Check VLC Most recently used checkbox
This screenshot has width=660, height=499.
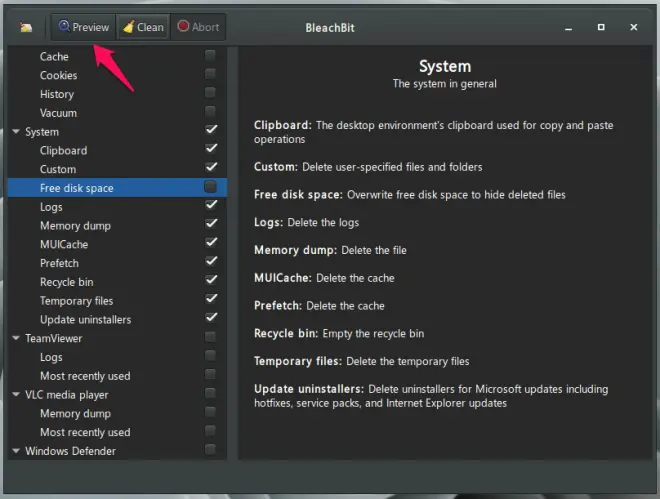click(210, 430)
